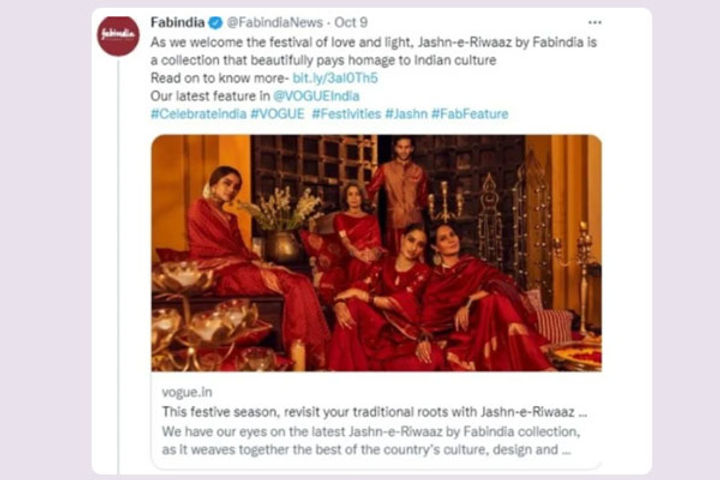Open the Fabindia profile avatar
Screen dimensions: 720x480
118,36
